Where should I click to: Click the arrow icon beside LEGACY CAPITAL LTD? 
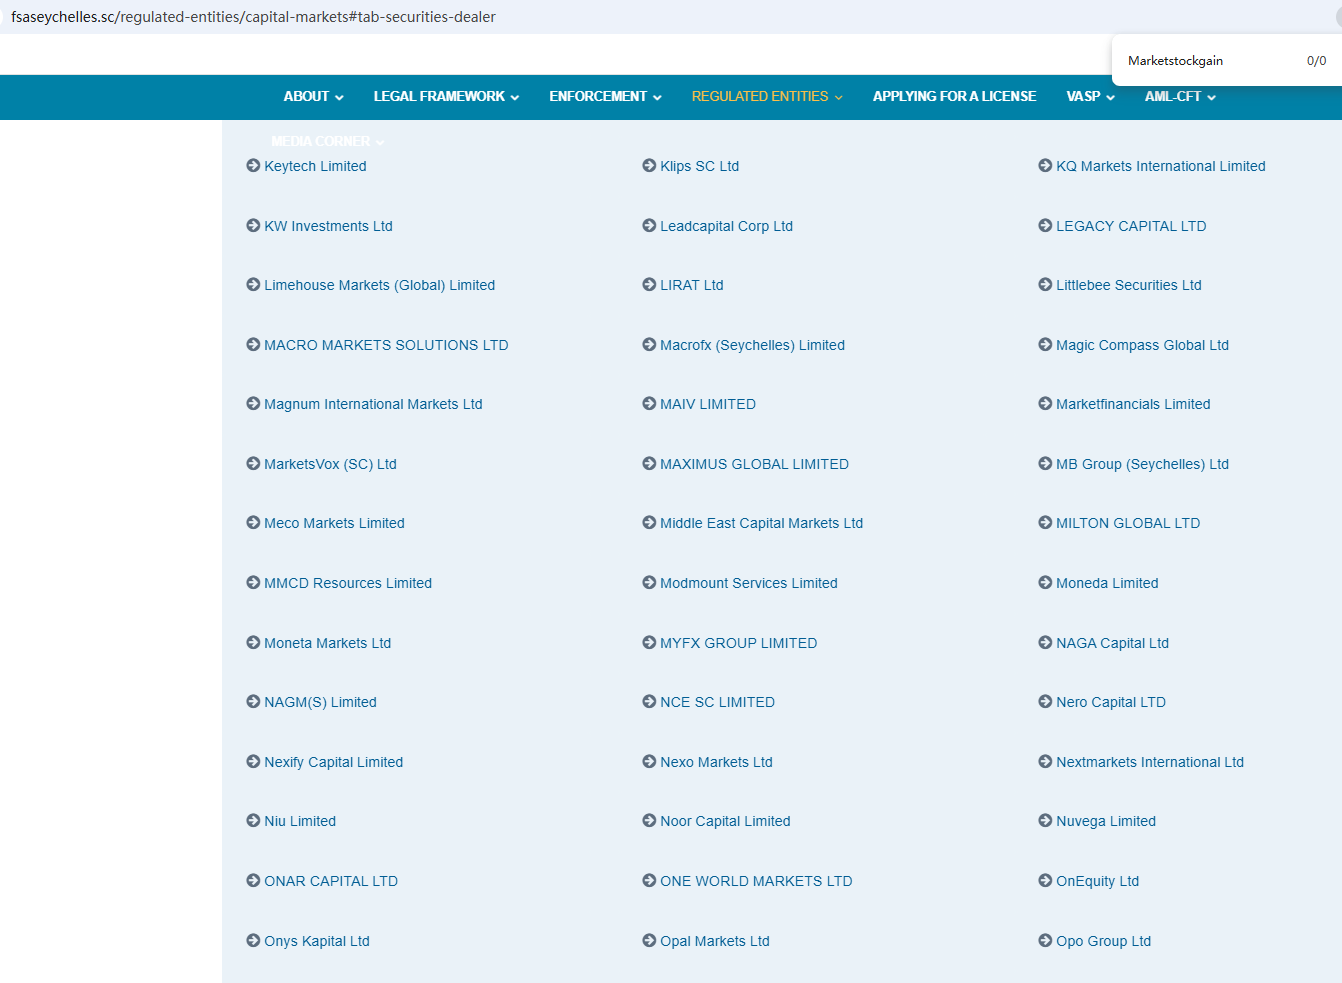point(1045,226)
